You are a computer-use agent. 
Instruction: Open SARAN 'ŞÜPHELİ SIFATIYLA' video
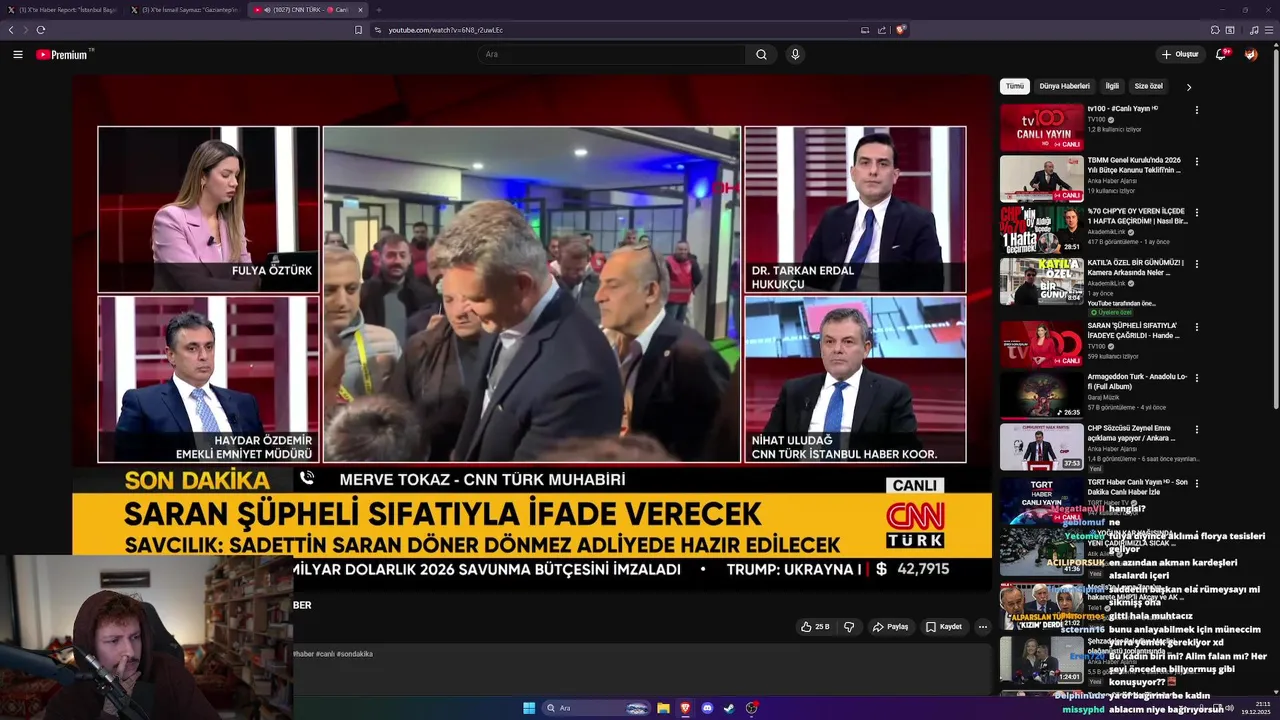point(1042,344)
